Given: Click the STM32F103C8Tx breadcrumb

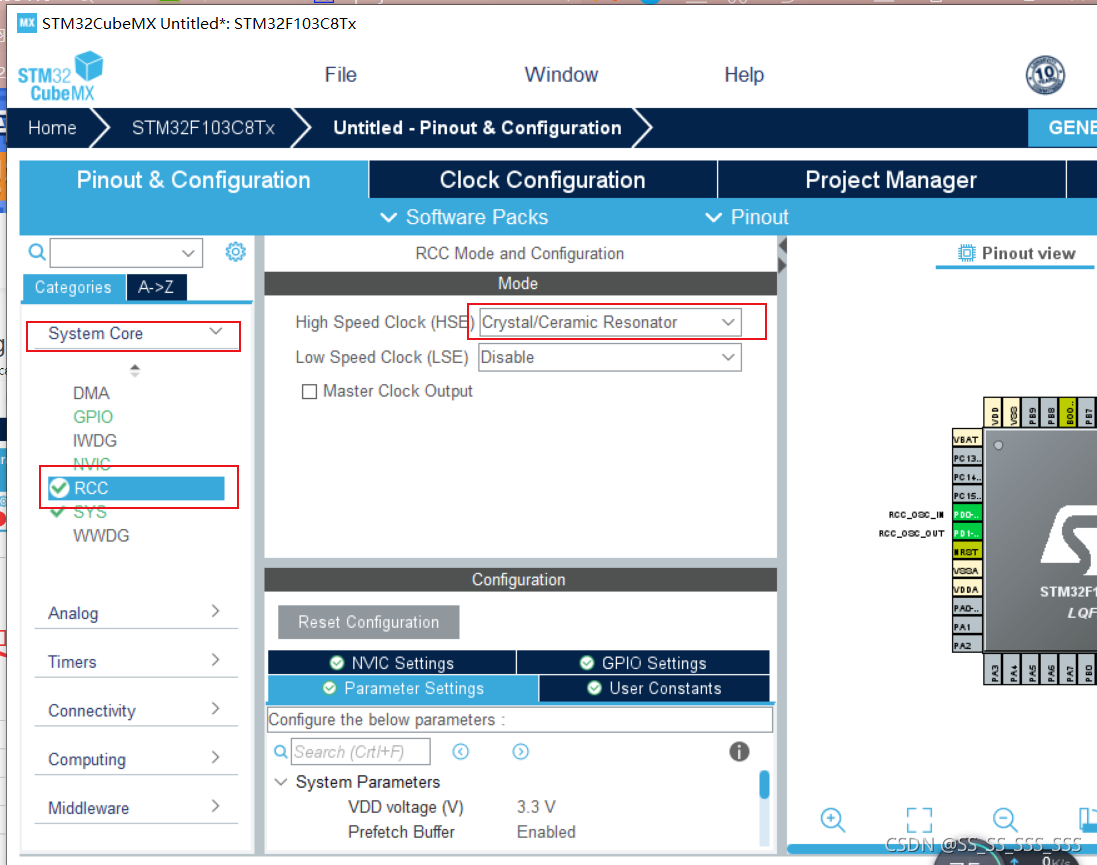Looking at the screenshot, I should [203, 127].
